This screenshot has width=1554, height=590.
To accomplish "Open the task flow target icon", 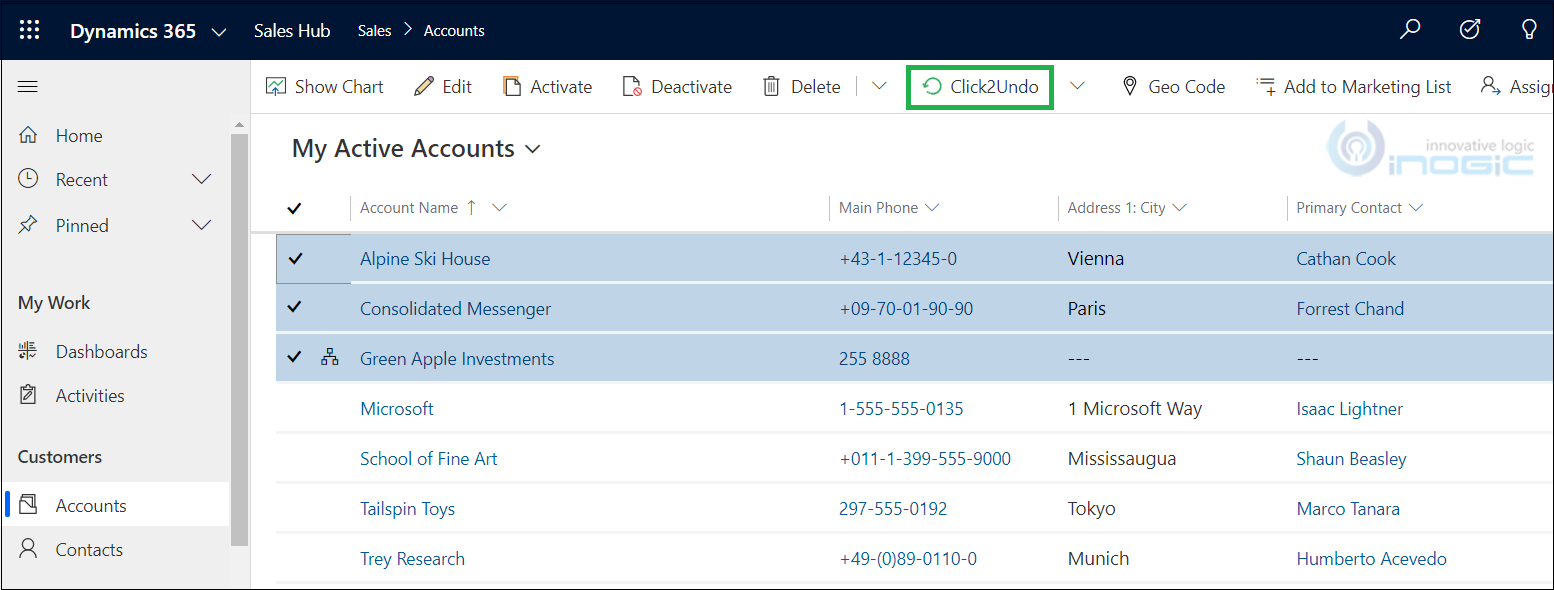I will click(x=1469, y=30).
